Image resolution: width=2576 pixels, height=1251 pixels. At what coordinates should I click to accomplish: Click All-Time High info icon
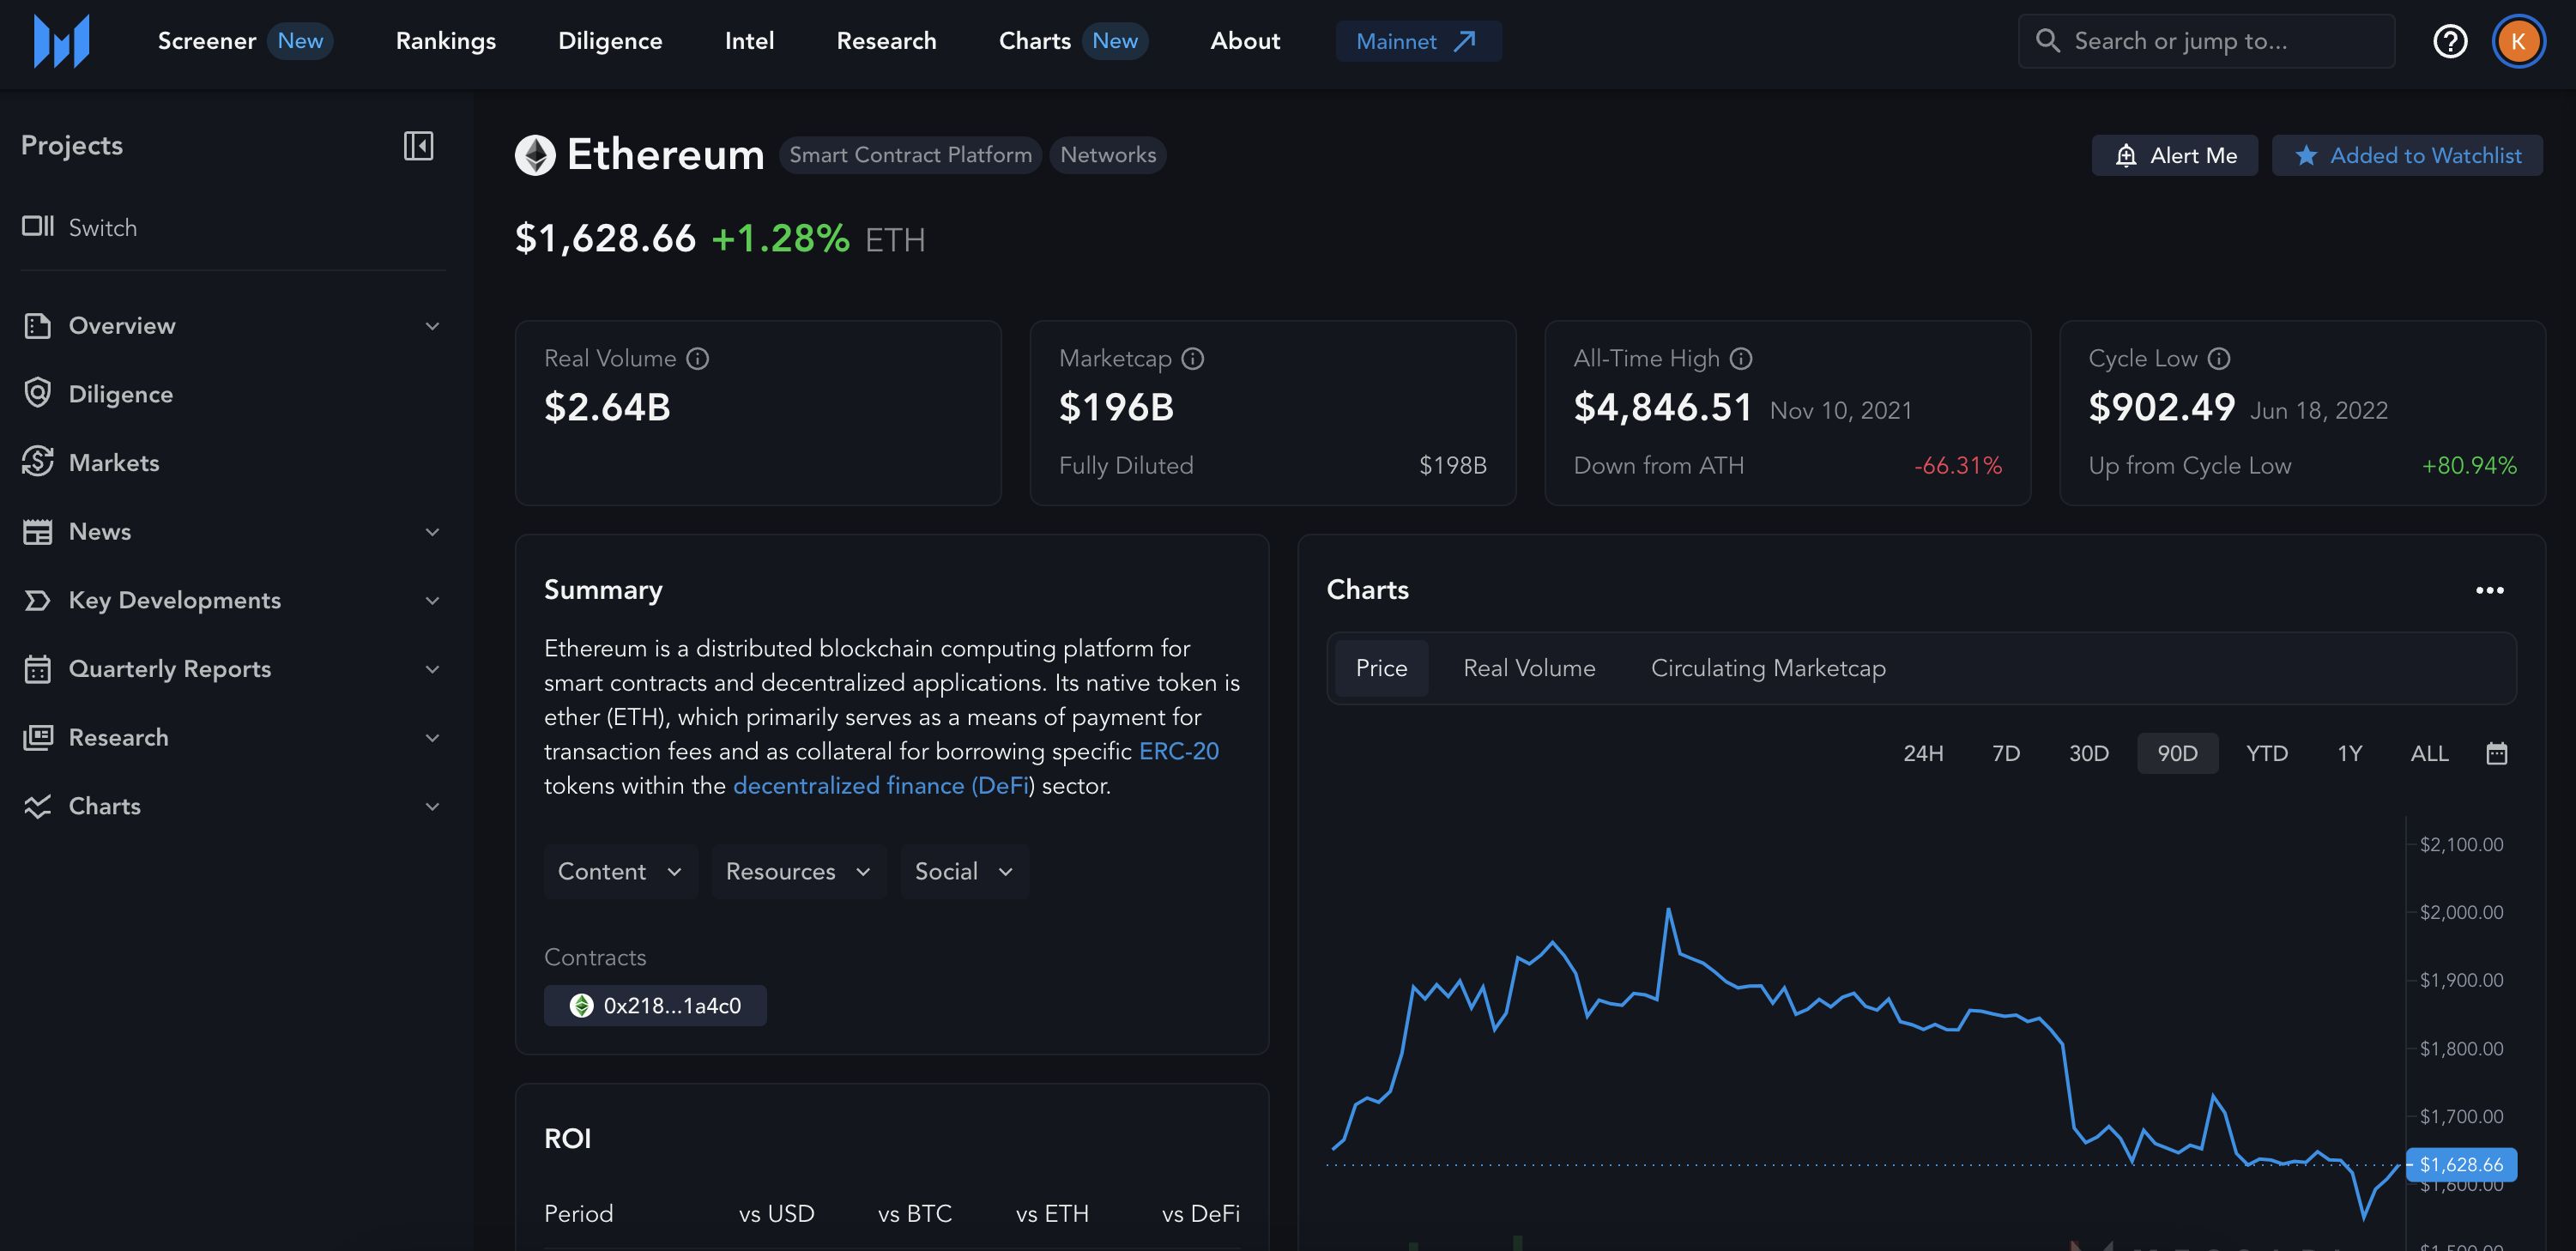point(1741,358)
